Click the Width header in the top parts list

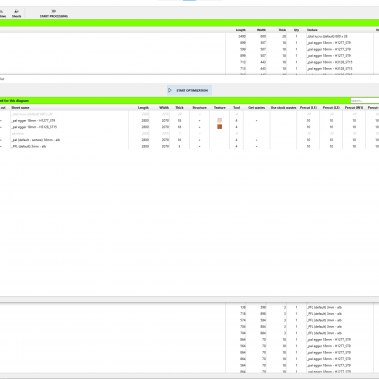[261, 30]
